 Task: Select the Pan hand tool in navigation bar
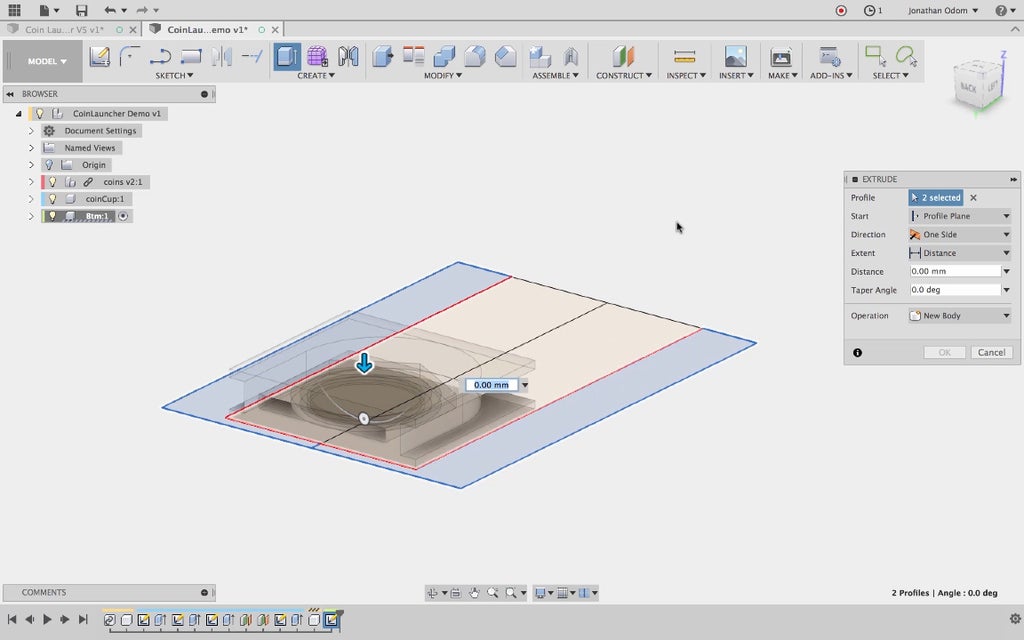point(474,593)
